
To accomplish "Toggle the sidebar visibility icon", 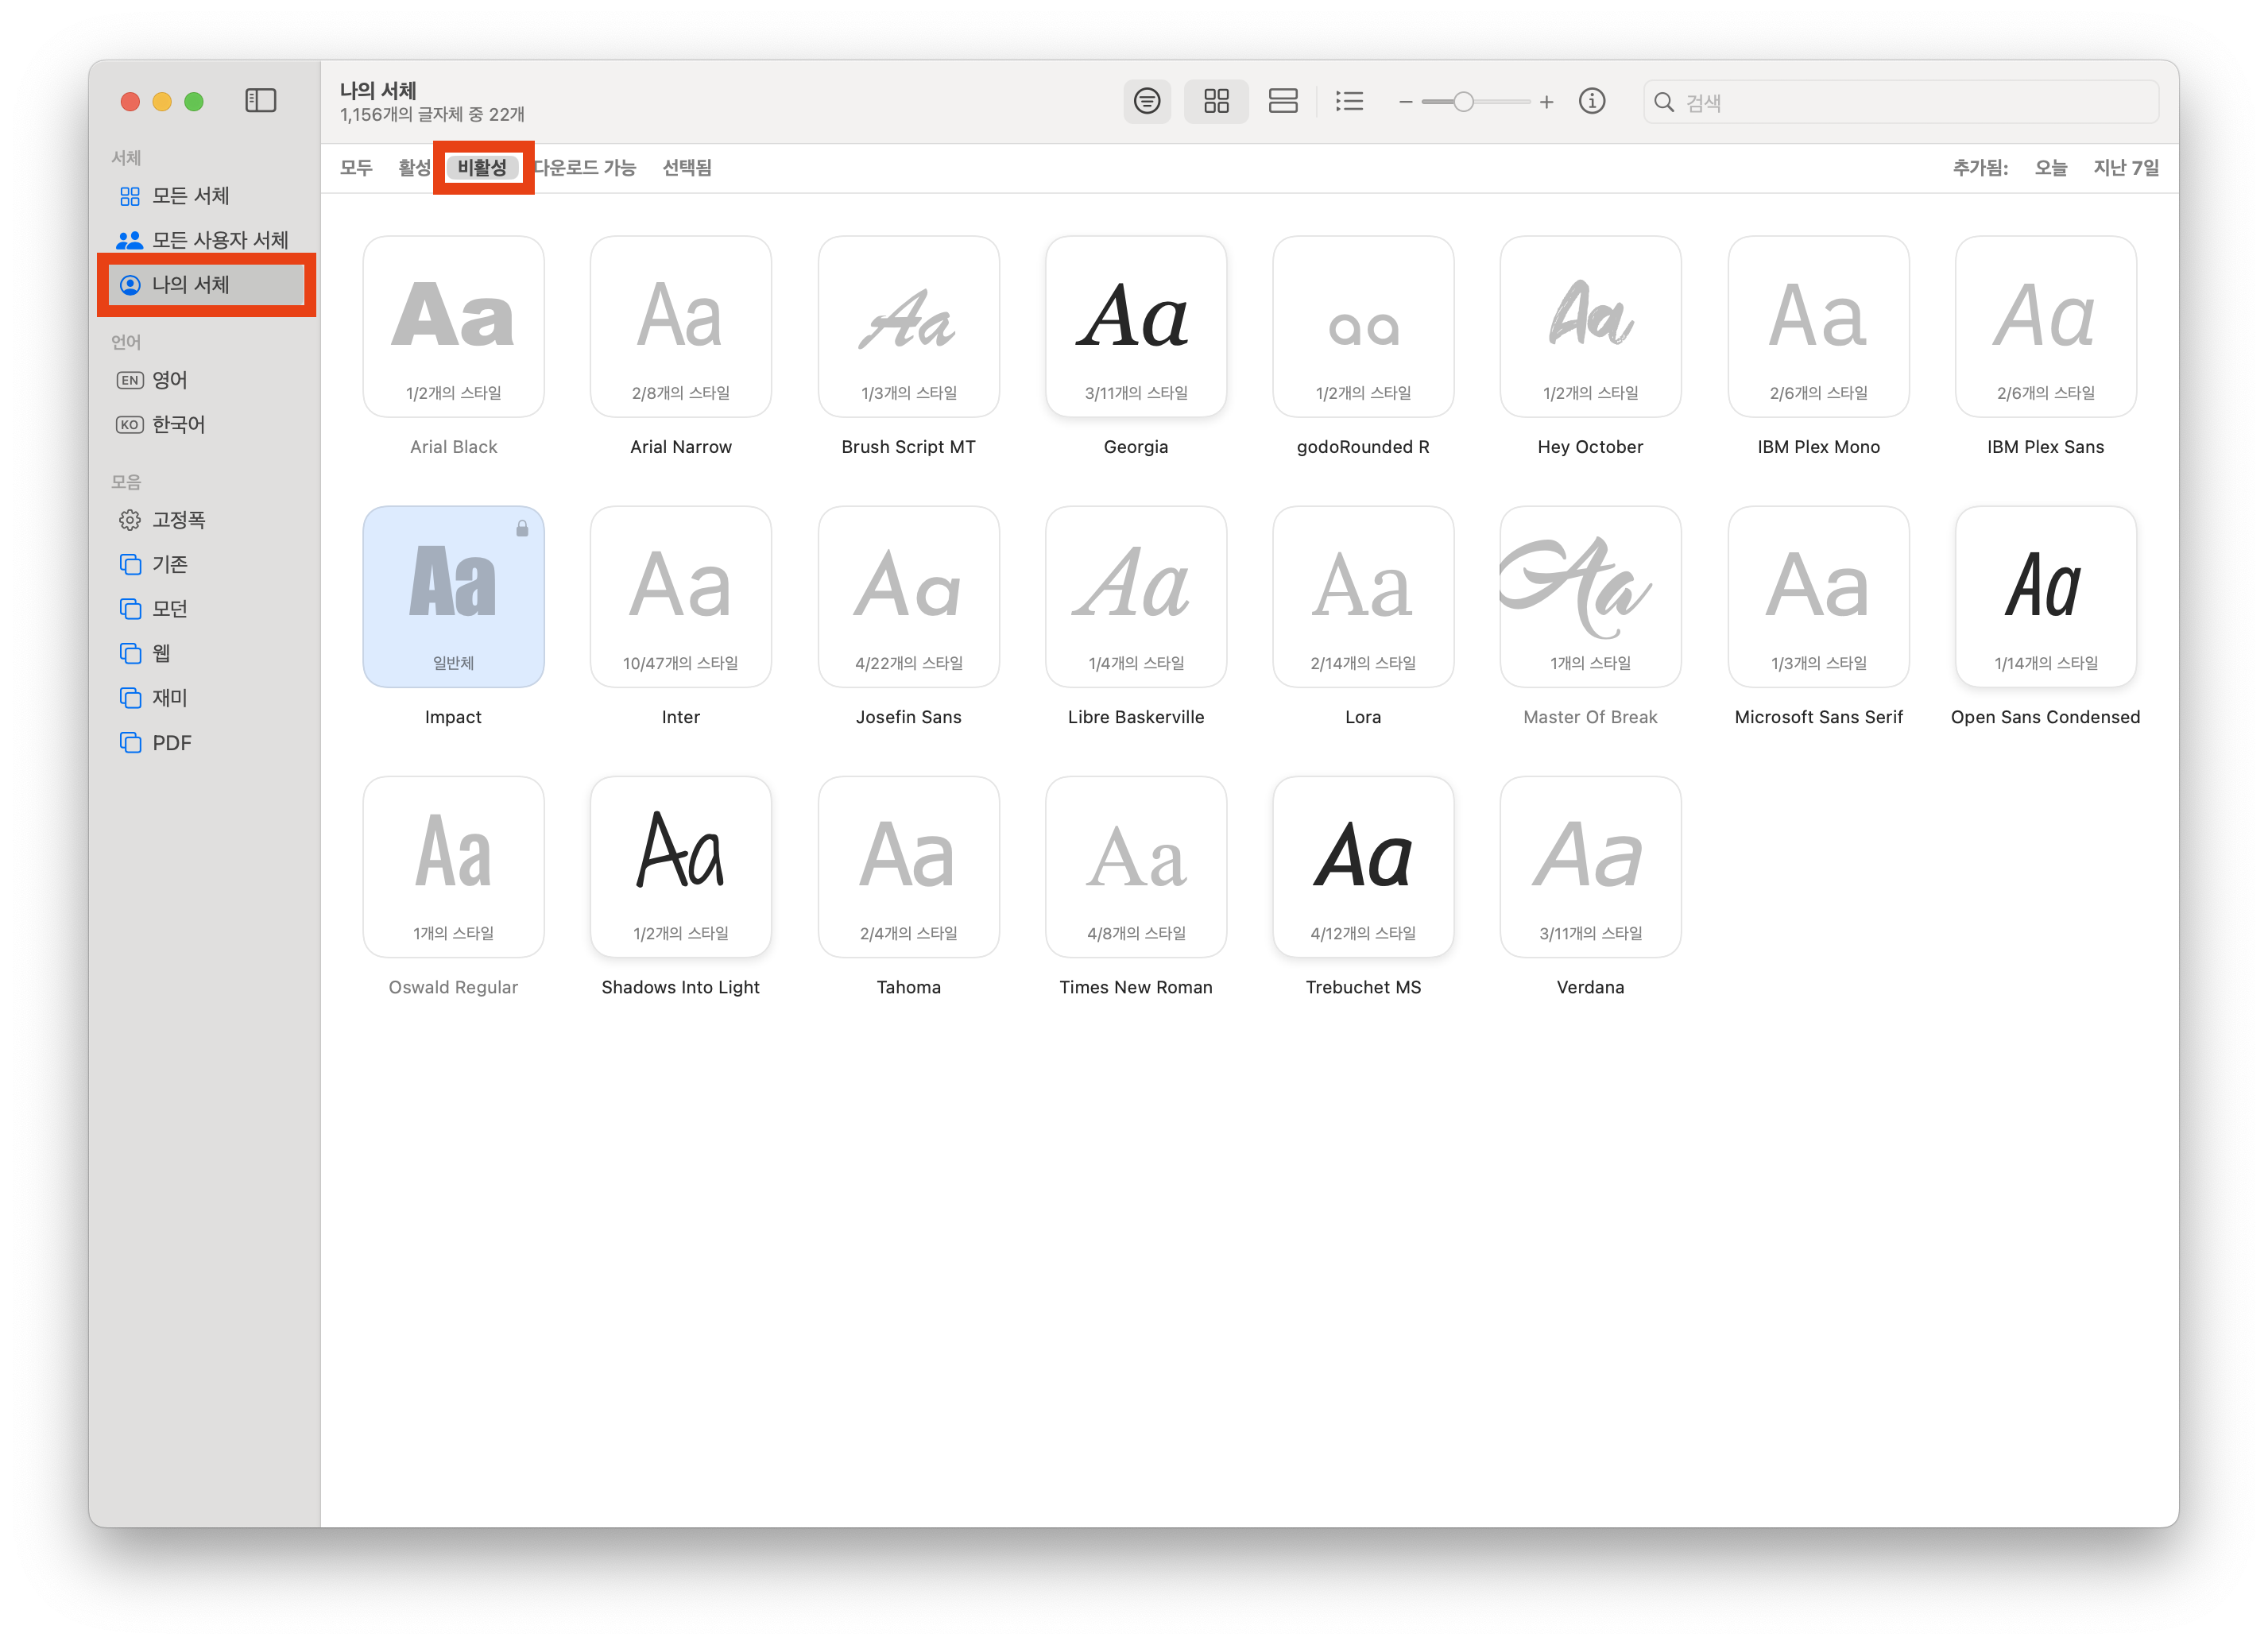I will (260, 100).
